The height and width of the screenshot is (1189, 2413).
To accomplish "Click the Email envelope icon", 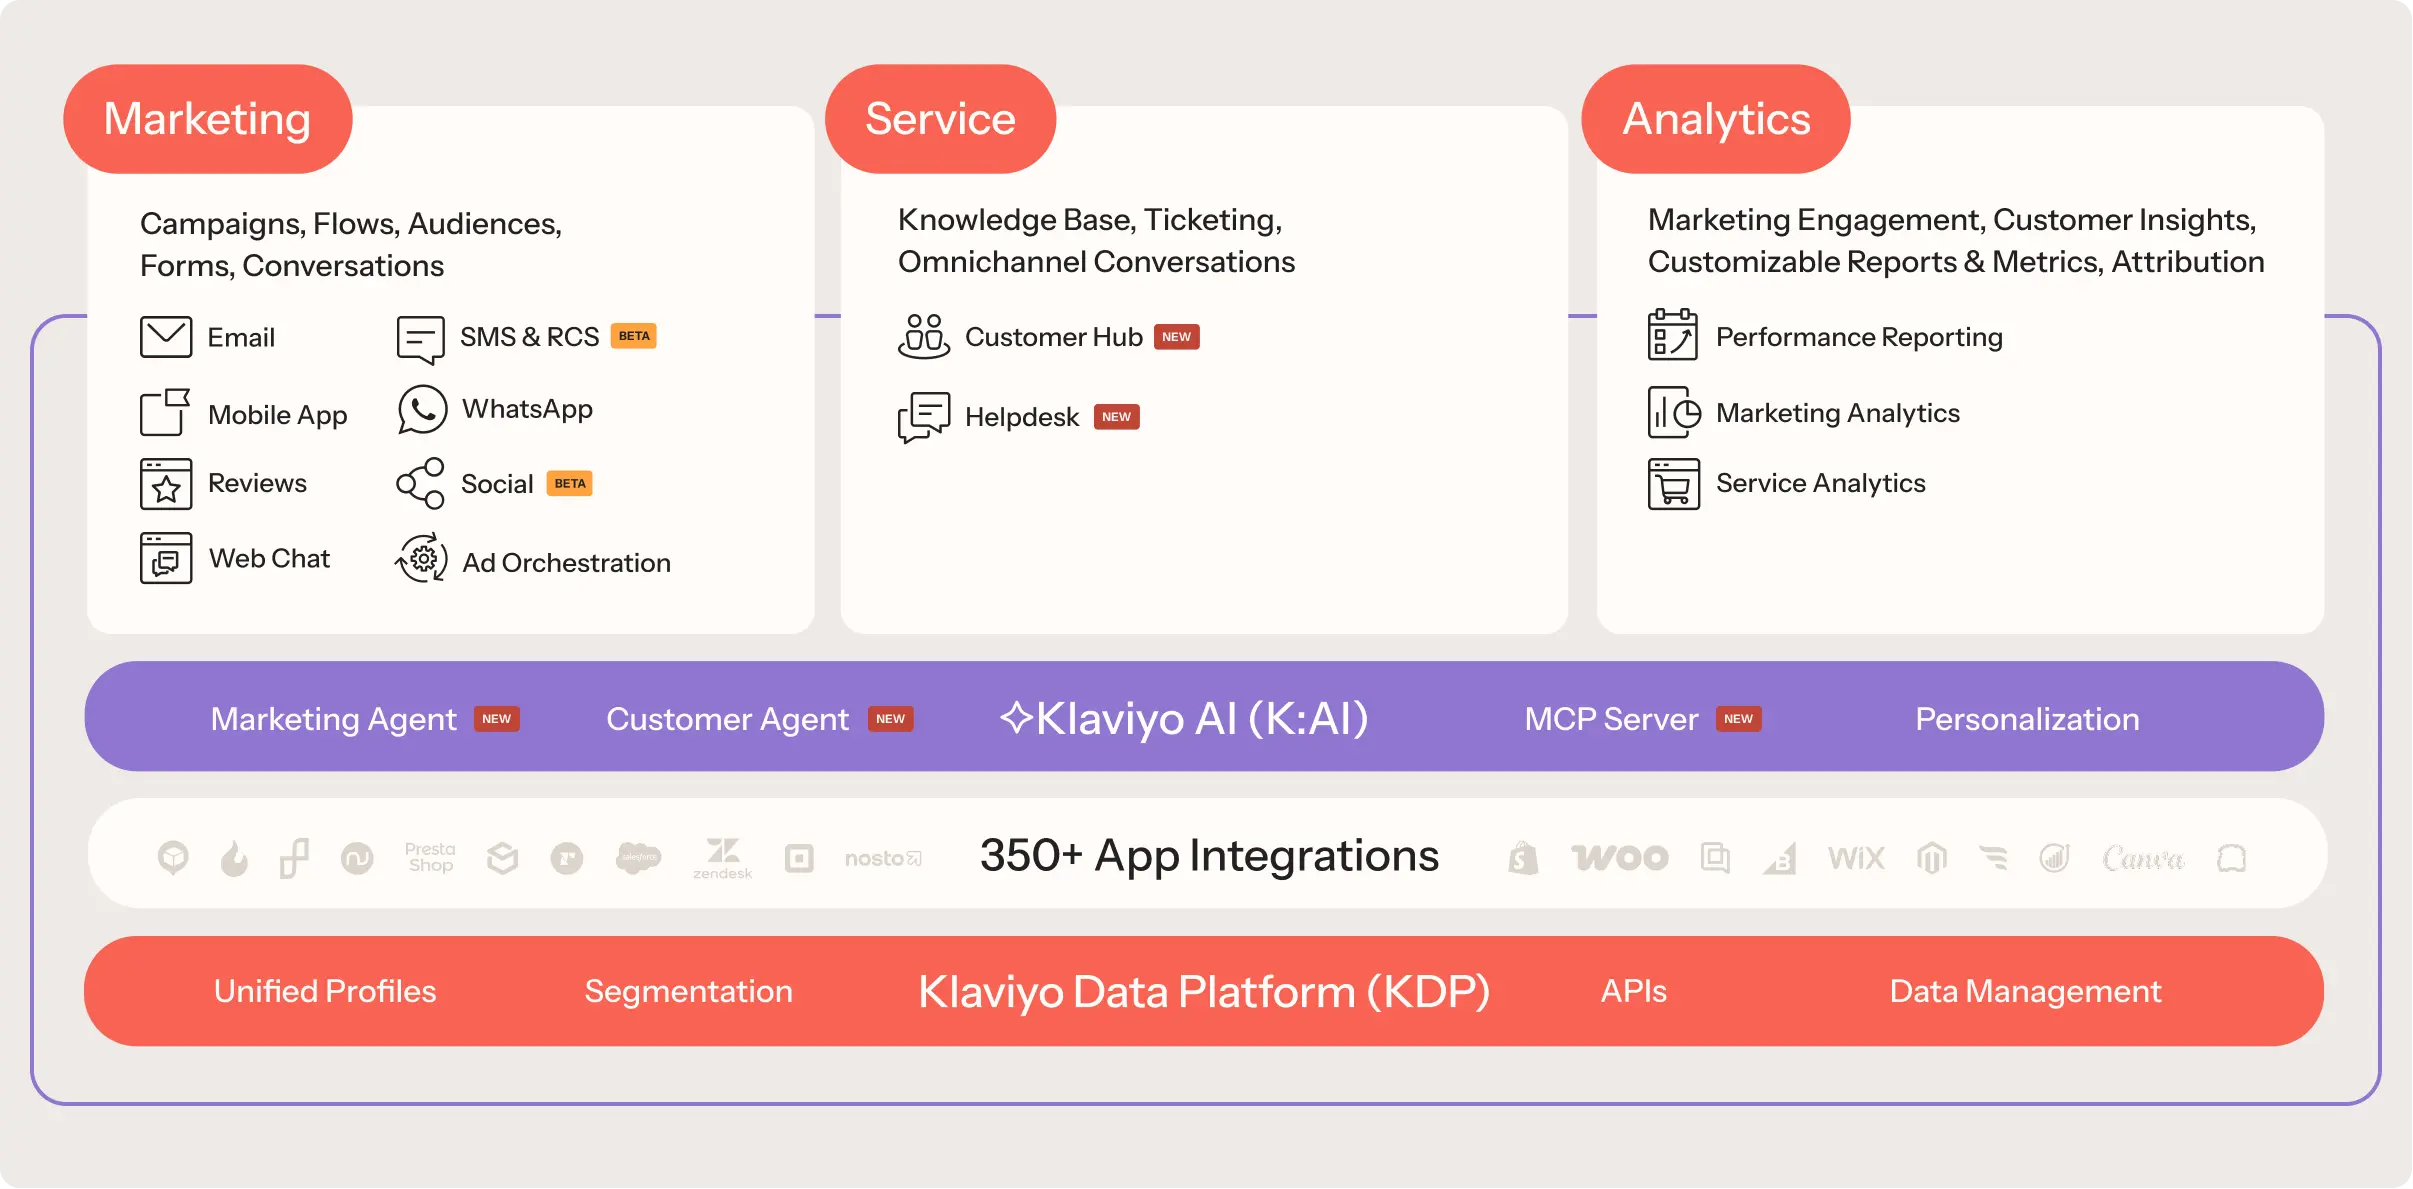I will [x=166, y=337].
